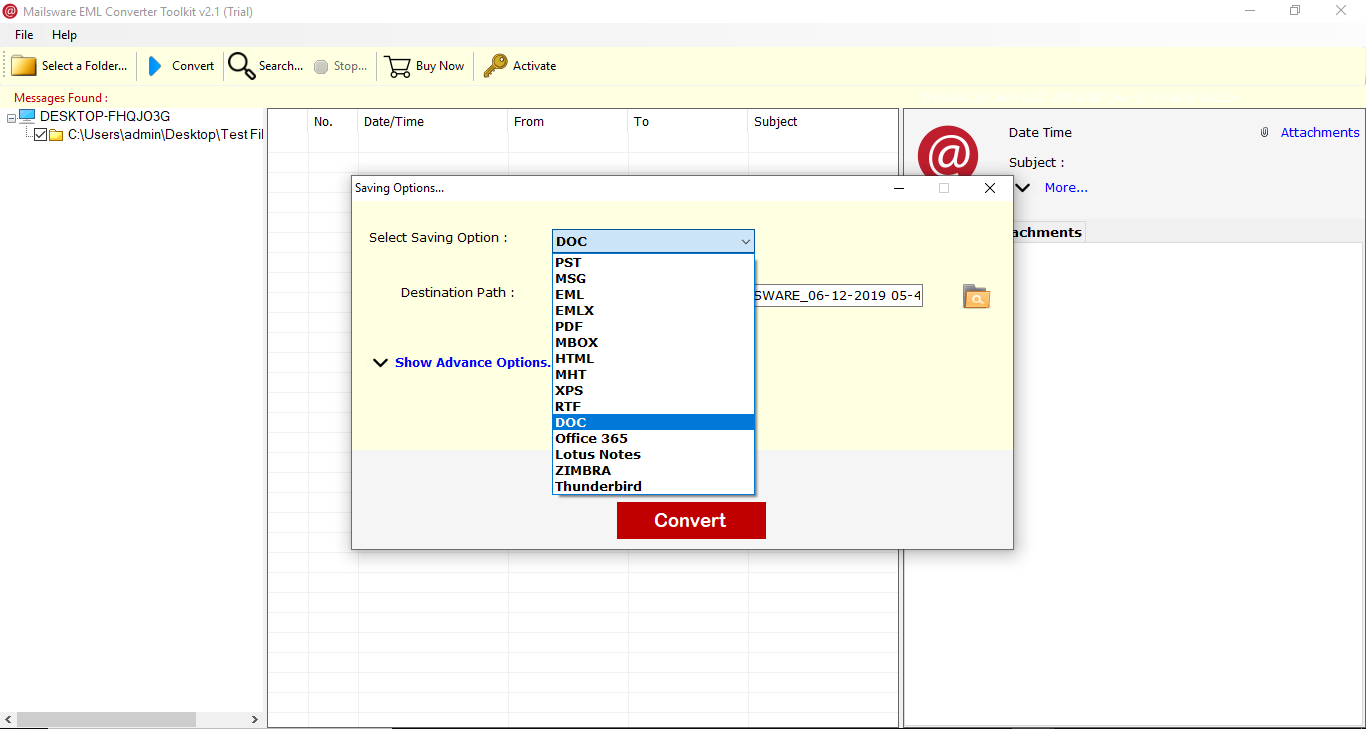
Task: Choose PST from saving options list
Action: (x=653, y=263)
